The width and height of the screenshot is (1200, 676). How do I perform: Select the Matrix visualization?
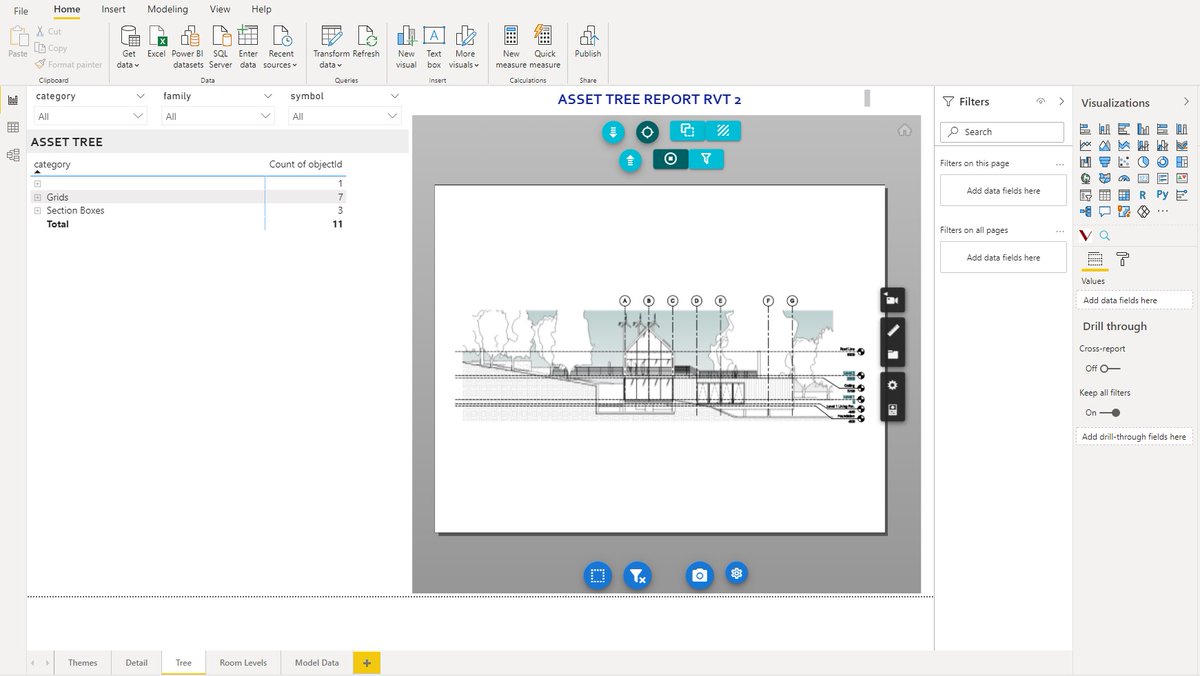pyautogui.click(x=1124, y=195)
